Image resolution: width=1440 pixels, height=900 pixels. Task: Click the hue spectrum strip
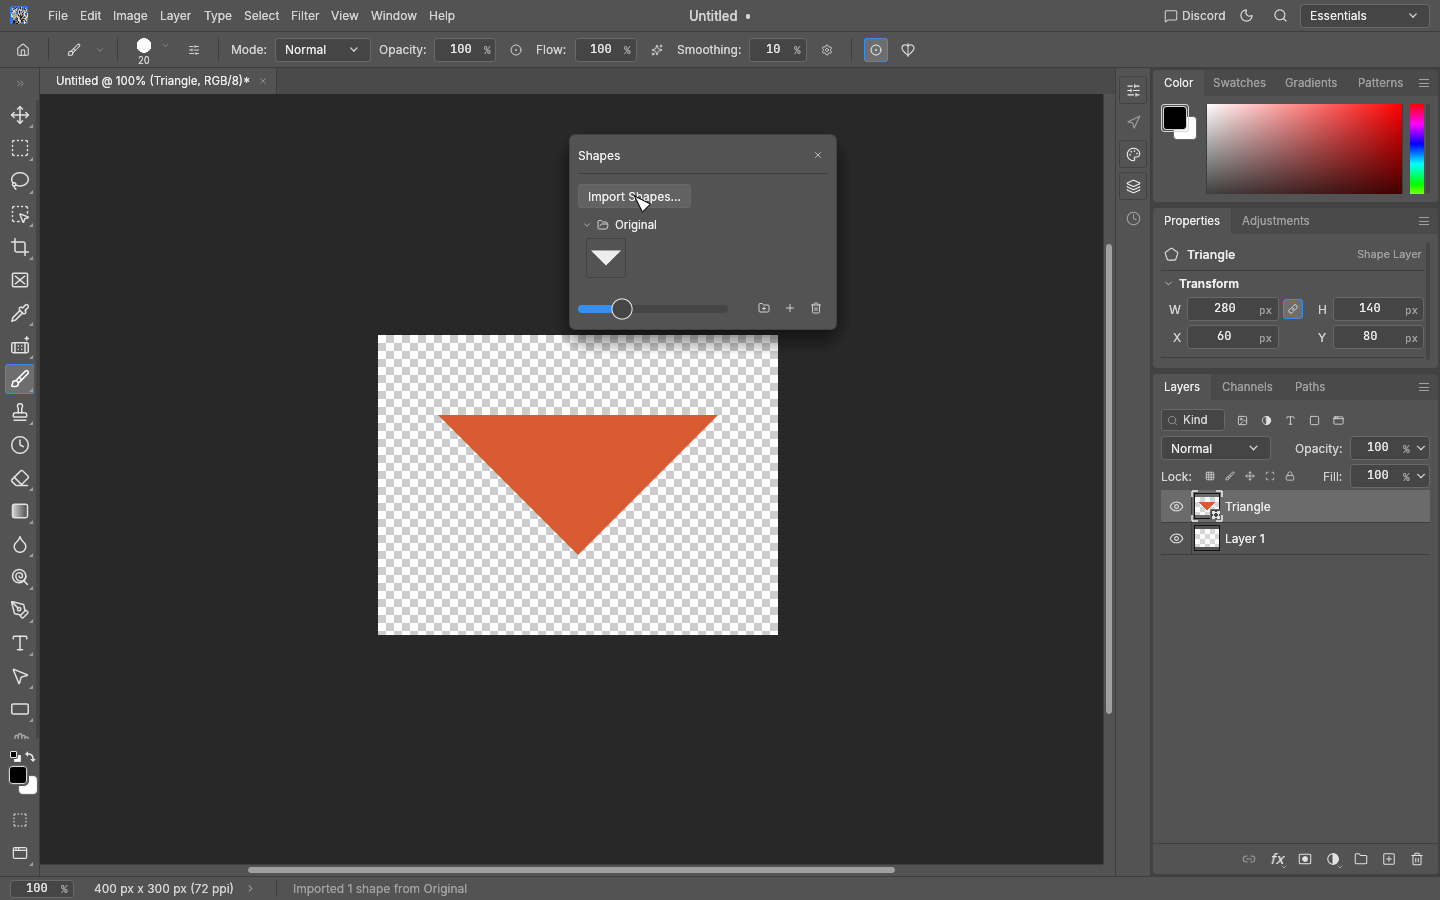(x=1417, y=149)
